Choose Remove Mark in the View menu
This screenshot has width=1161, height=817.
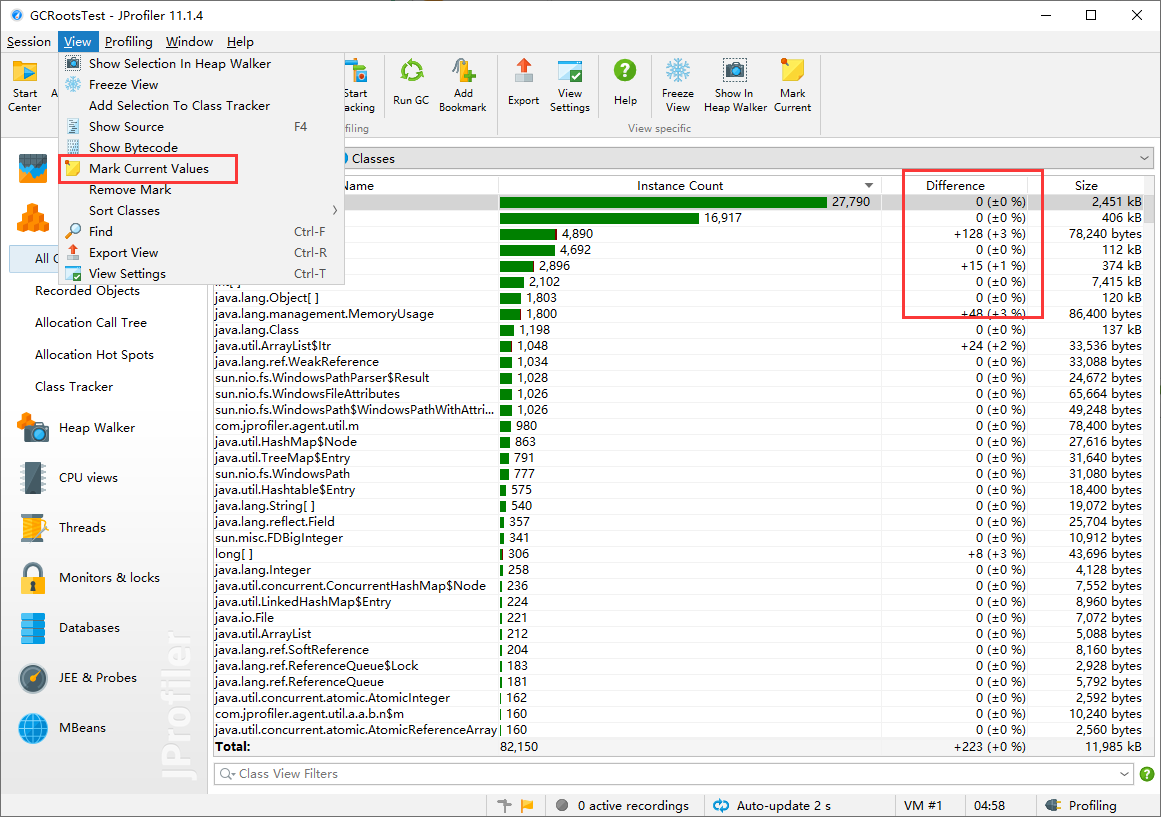pos(201,190)
